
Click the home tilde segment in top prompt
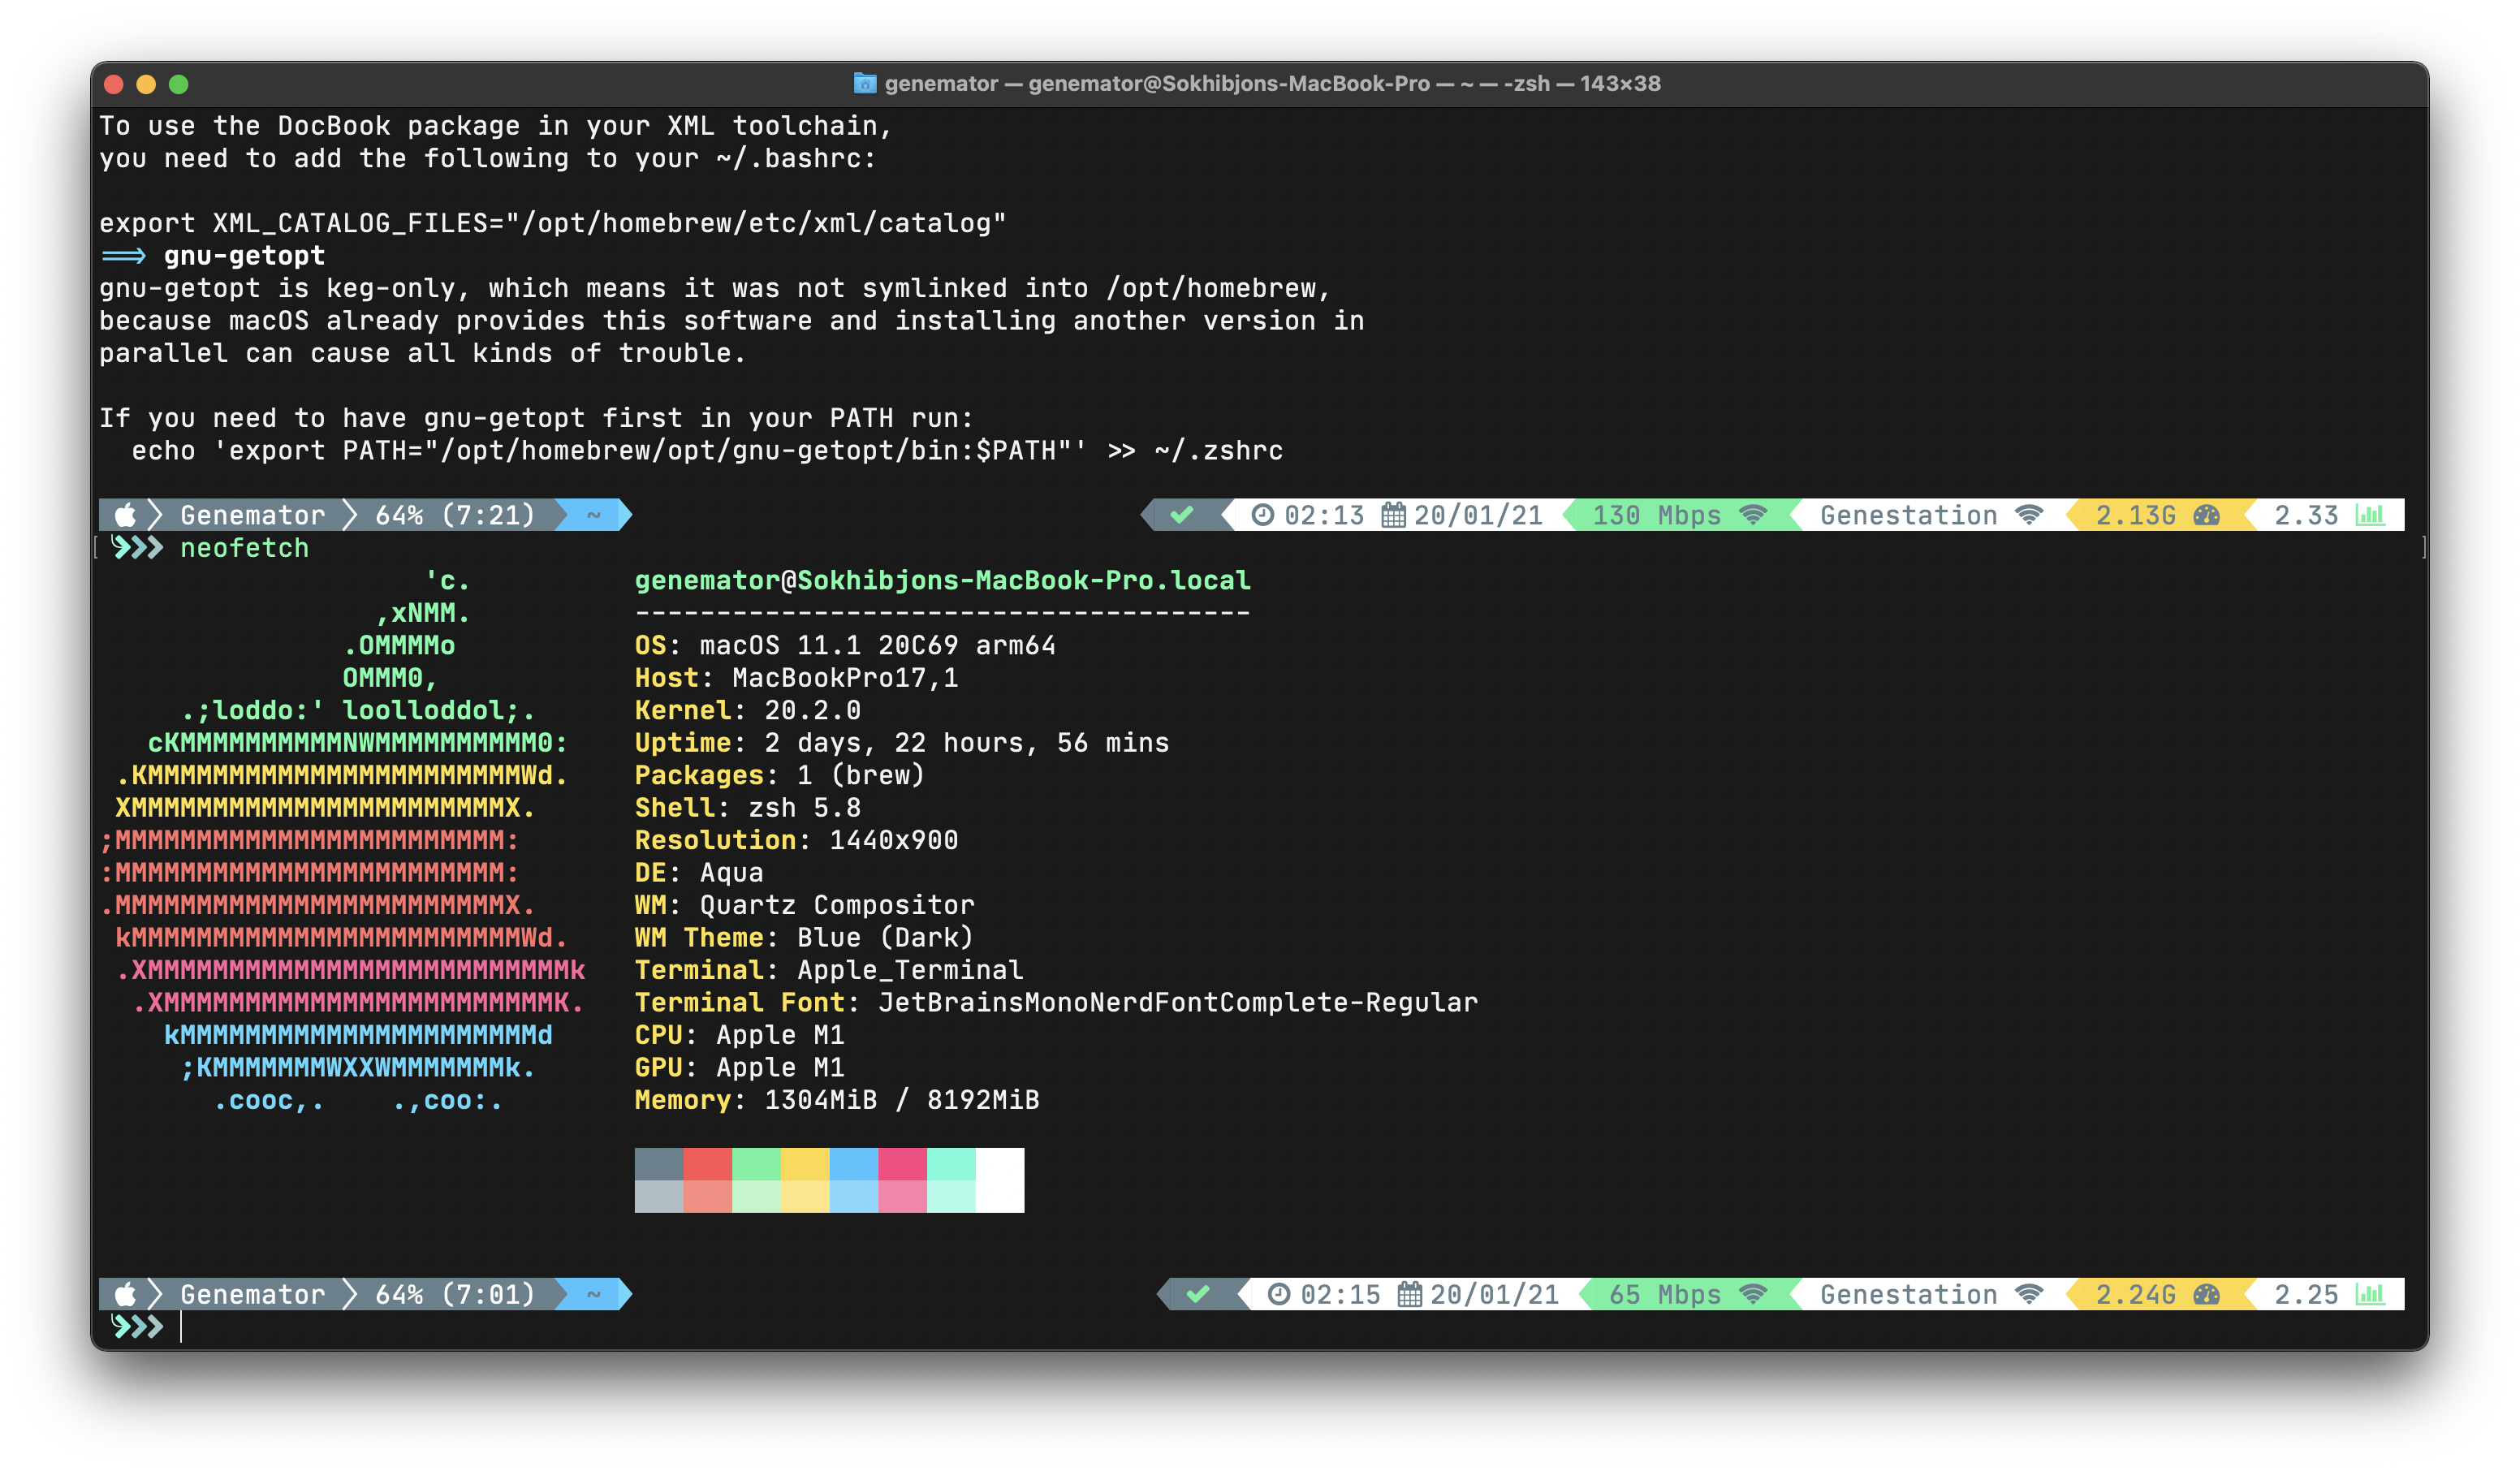tap(594, 515)
